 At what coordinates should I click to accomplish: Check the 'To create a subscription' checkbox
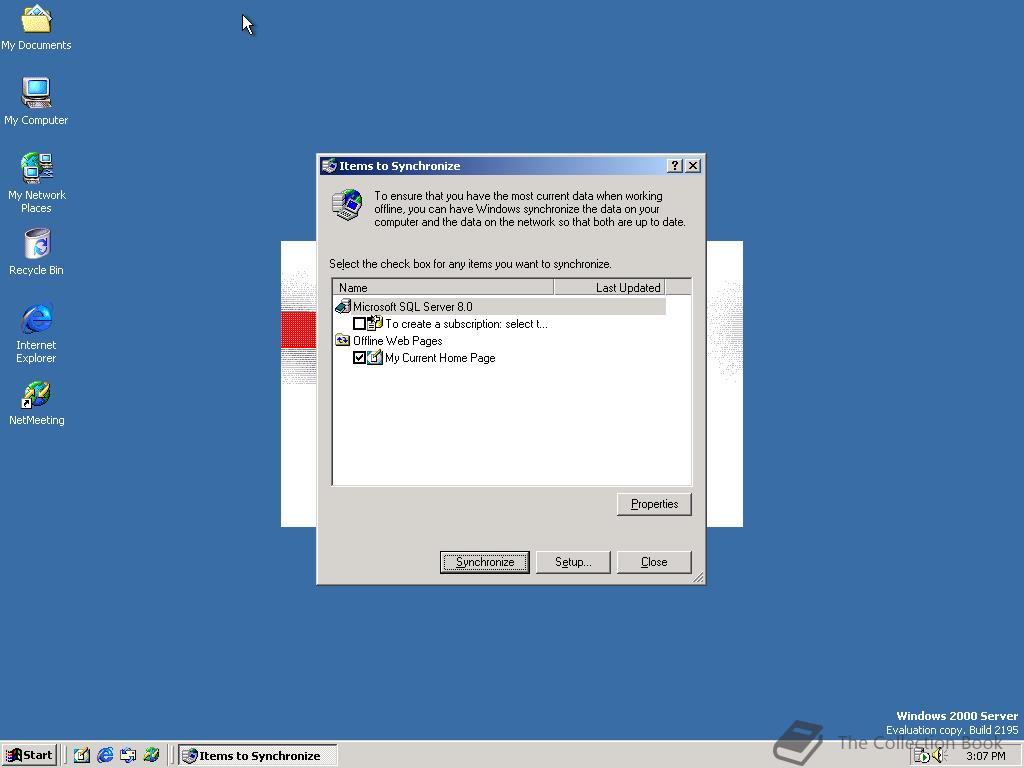[359, 323]
